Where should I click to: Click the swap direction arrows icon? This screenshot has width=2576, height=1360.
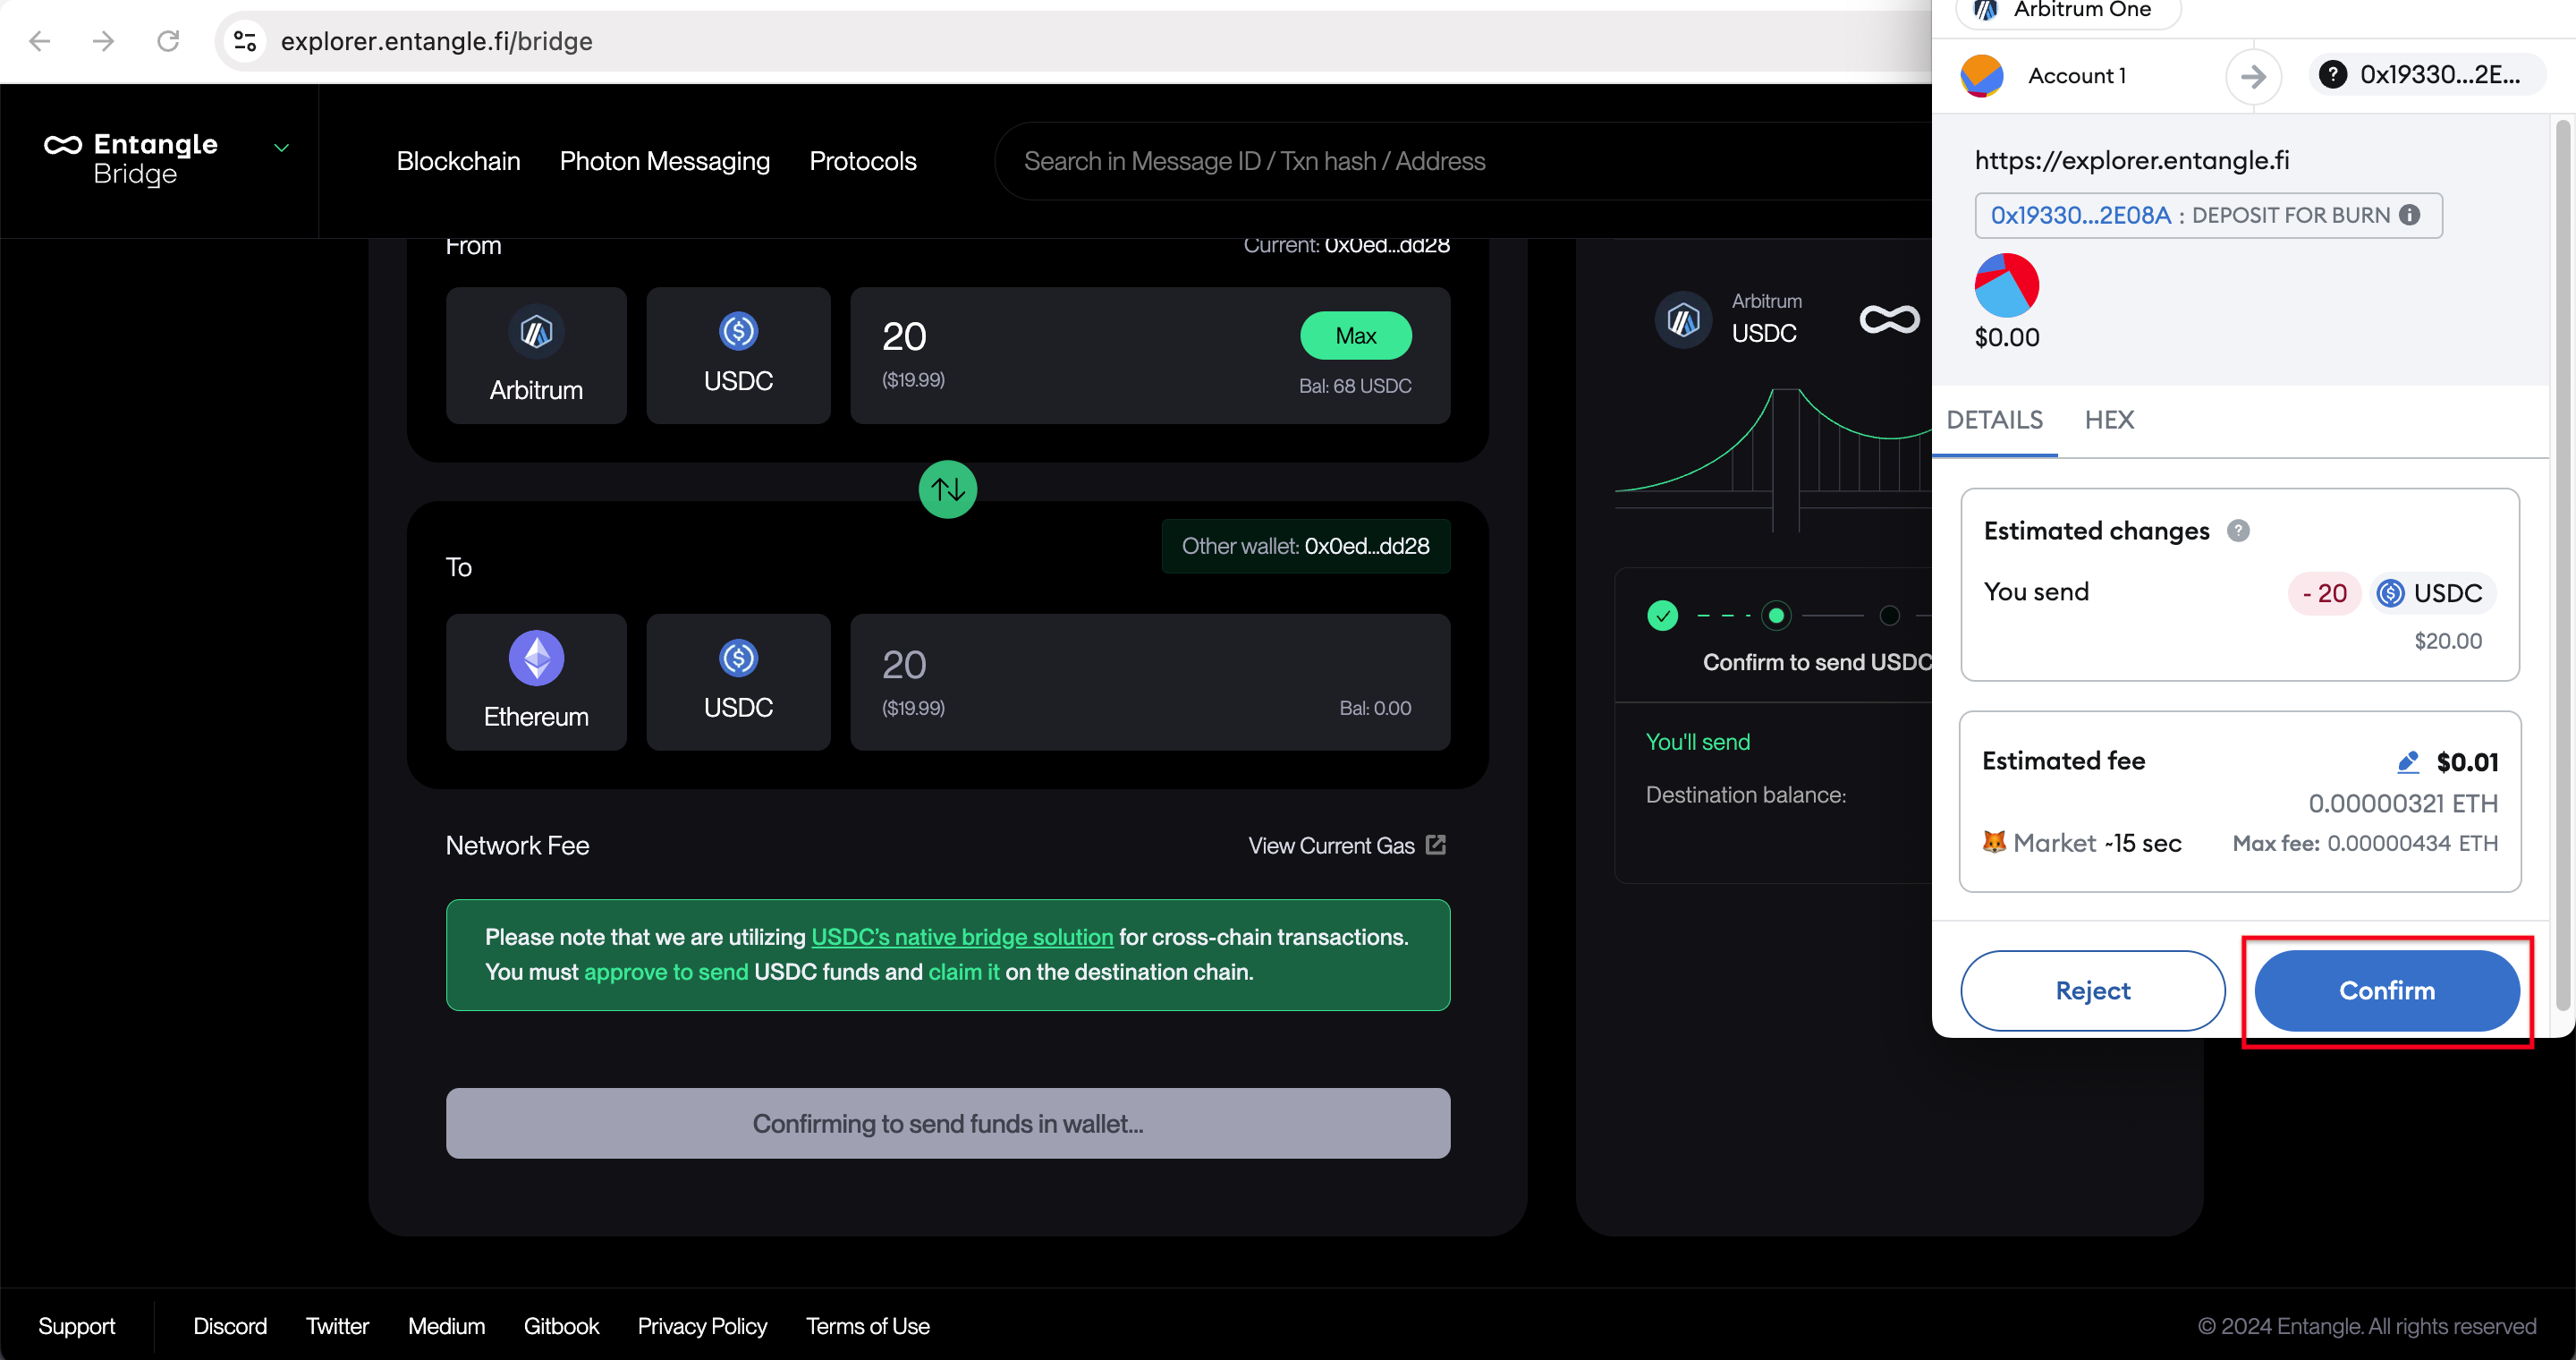tap(949, 491)
